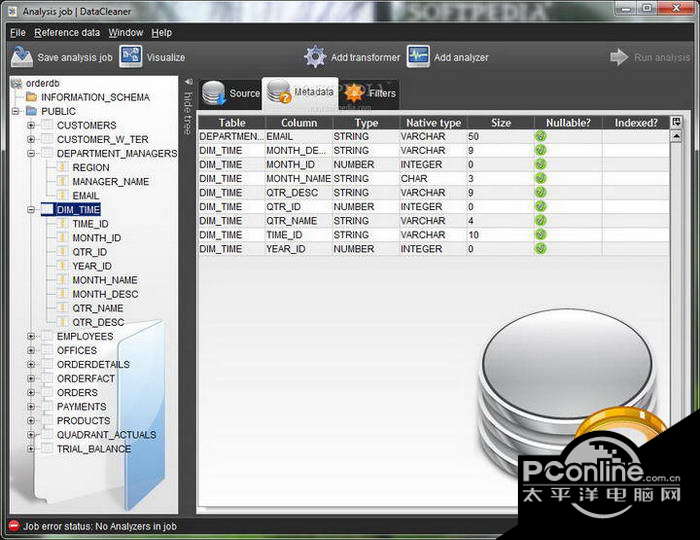Select the PRODUCTS tree item
This screenshot has height=540, width=700.
(x=83, y=420)
